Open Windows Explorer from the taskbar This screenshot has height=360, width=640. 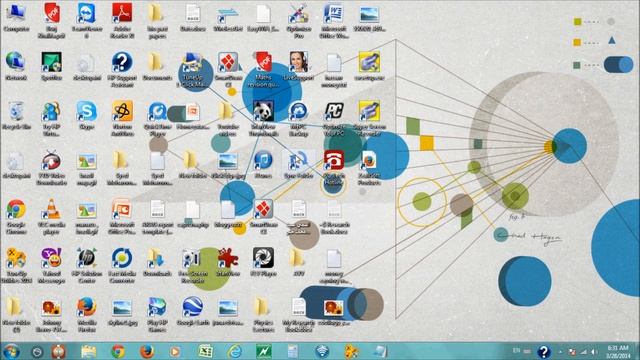[x=89, y=351]
